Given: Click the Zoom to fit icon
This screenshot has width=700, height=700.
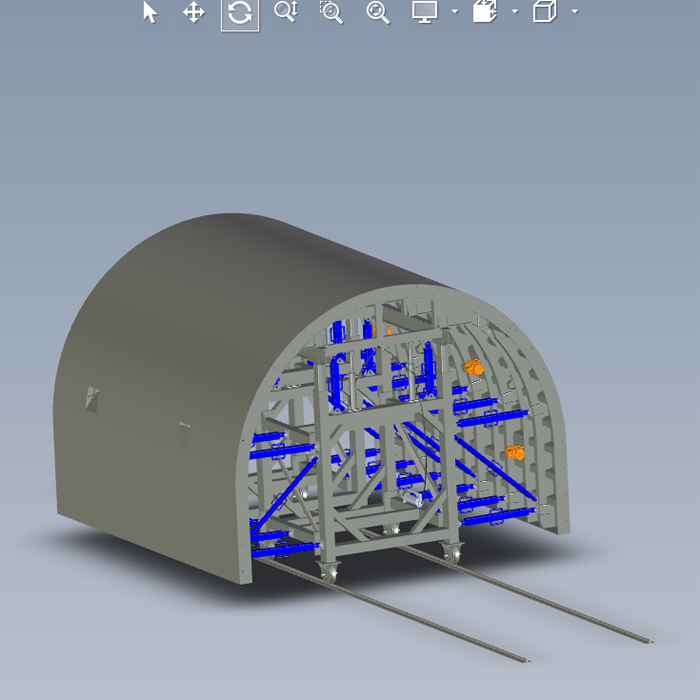Looking at the screenshot, I should (x=378, y=12).
